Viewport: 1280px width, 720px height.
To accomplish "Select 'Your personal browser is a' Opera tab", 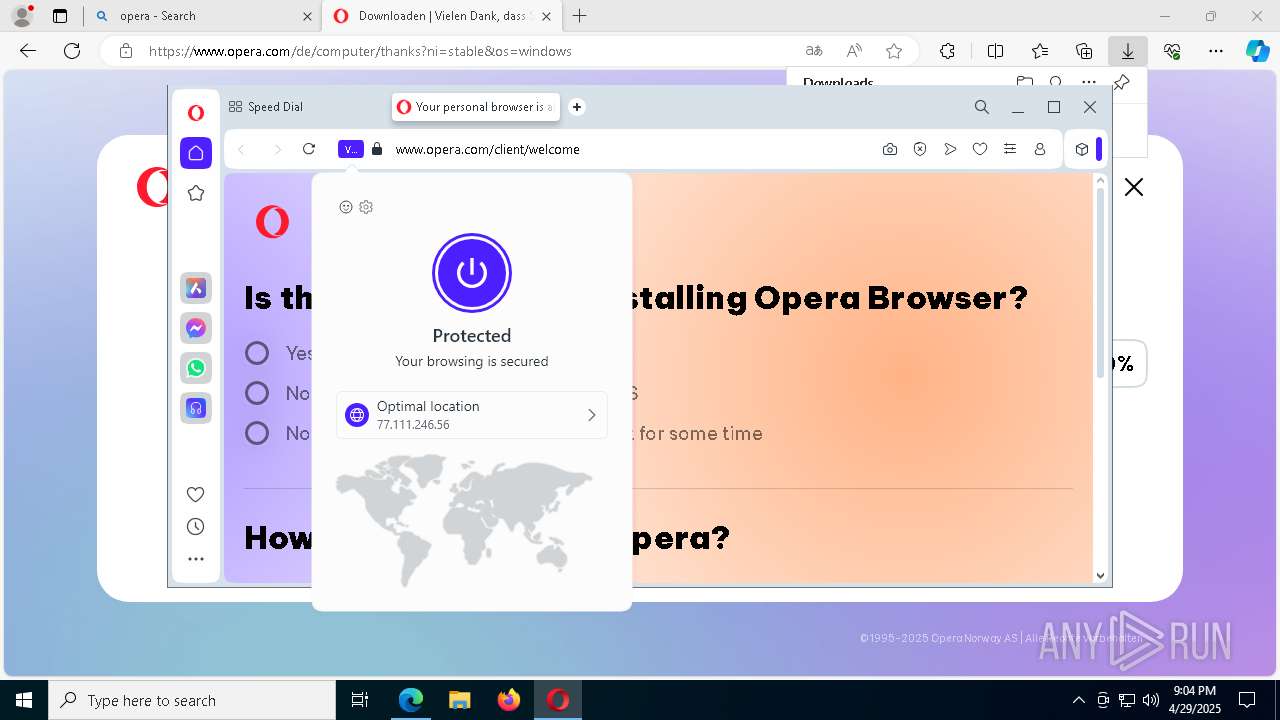I will (x=476, y=107).
